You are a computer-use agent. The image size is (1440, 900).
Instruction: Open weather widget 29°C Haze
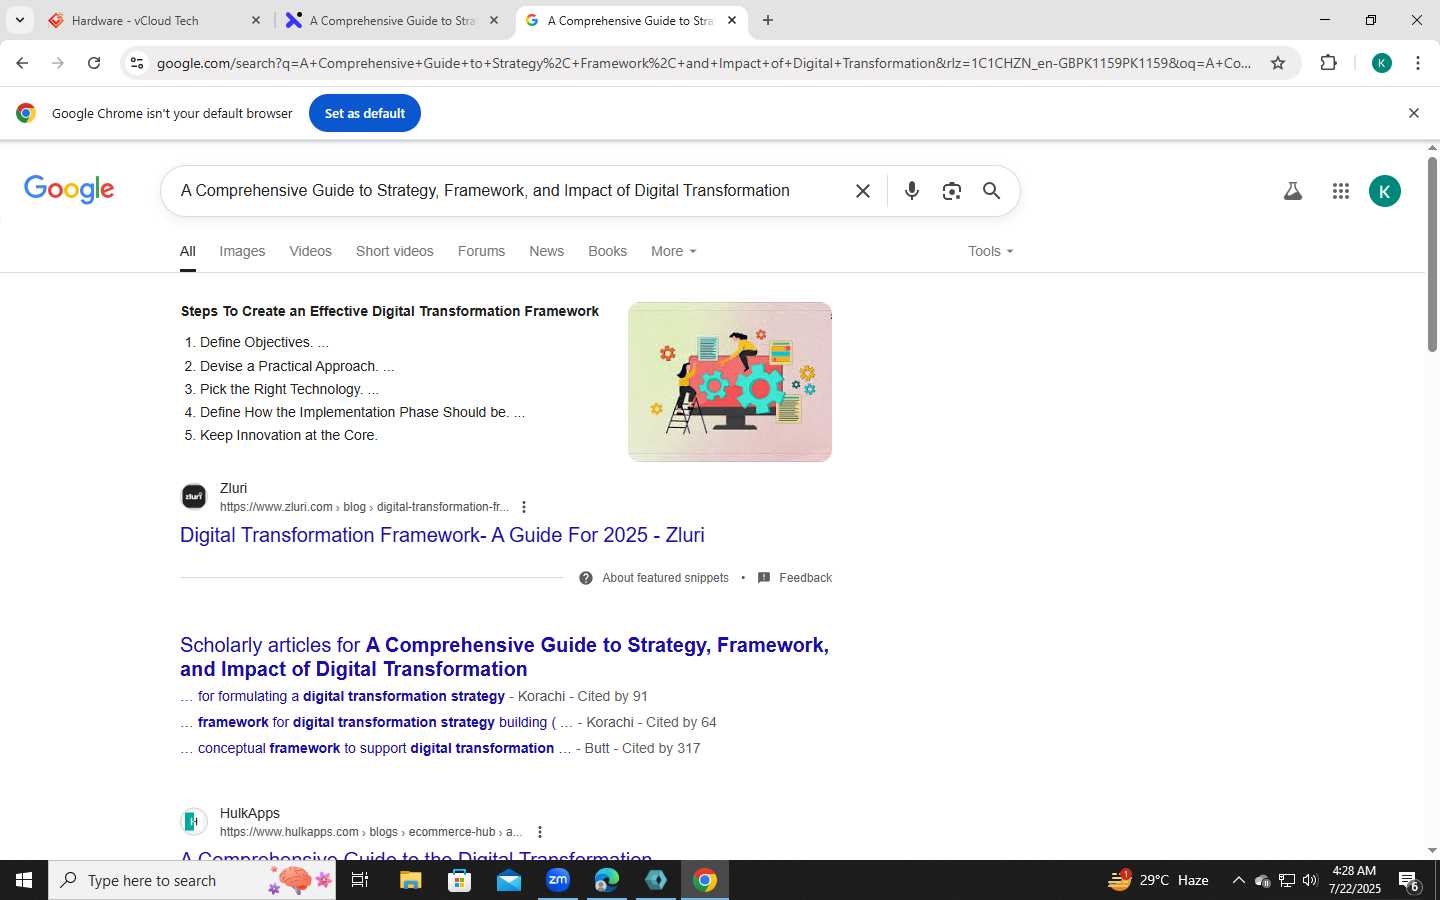(1158, 880)
